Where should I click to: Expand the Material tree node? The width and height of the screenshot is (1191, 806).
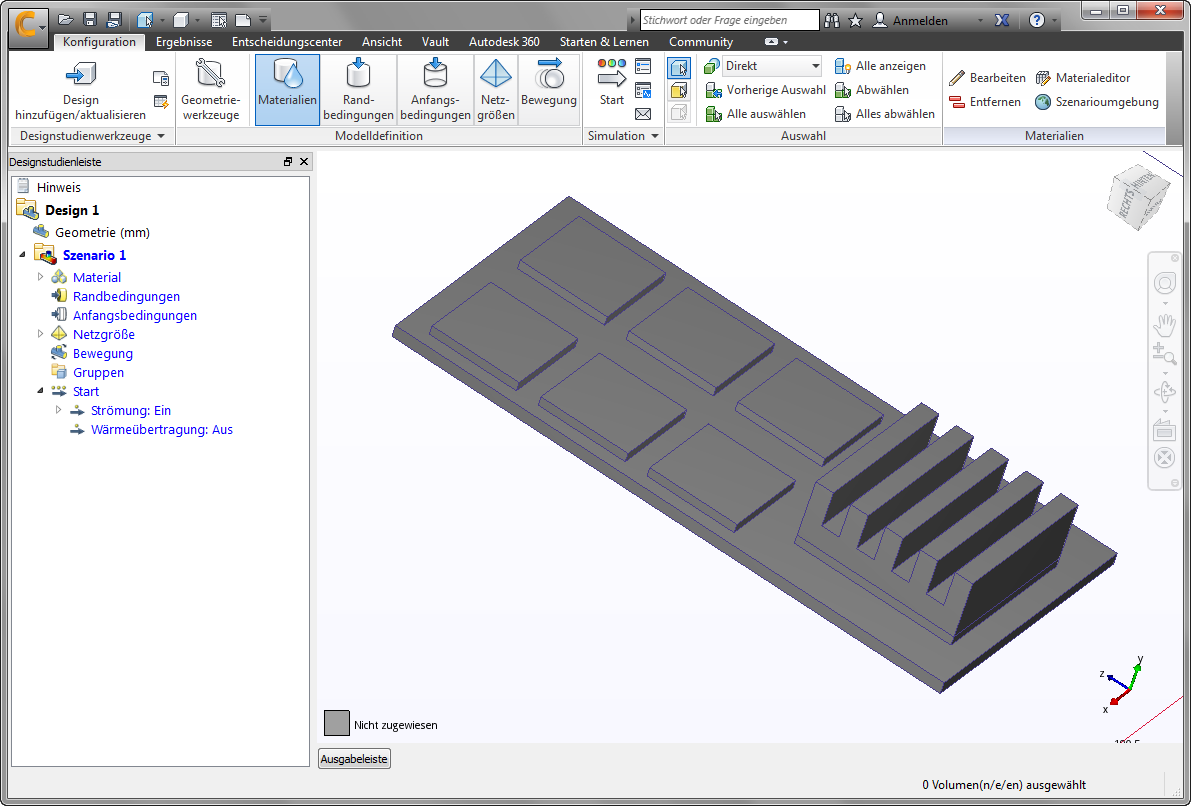tap(40, 277)
